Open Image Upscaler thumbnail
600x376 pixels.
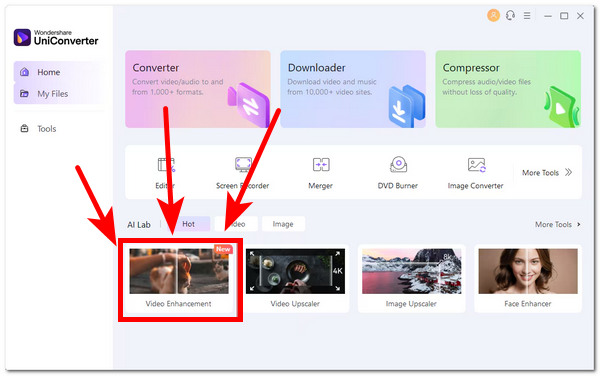412,271
